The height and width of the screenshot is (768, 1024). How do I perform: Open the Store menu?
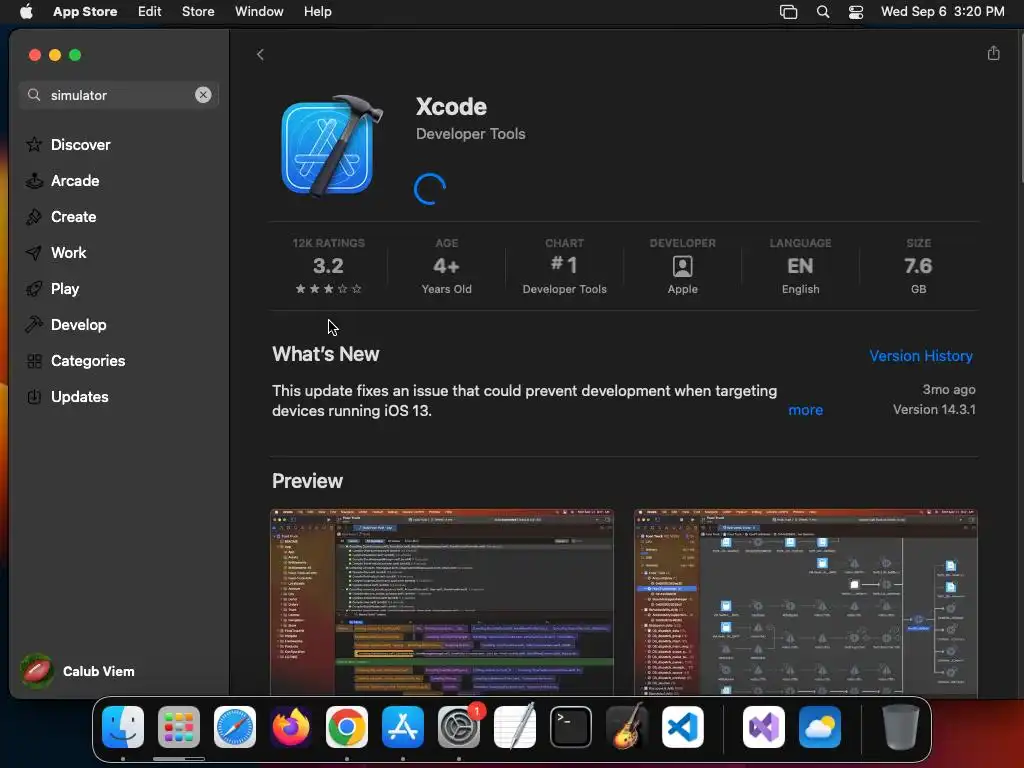[198, 12]
